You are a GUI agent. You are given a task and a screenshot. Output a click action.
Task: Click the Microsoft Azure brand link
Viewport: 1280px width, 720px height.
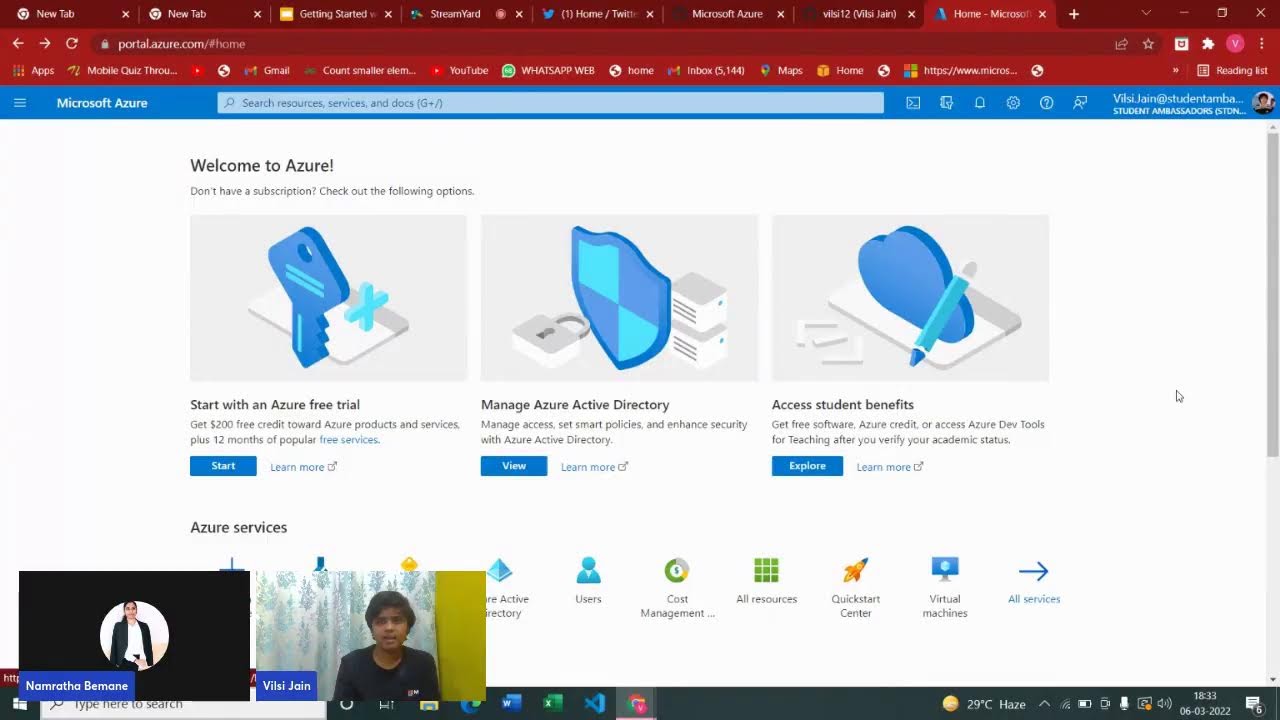[102, 103]
